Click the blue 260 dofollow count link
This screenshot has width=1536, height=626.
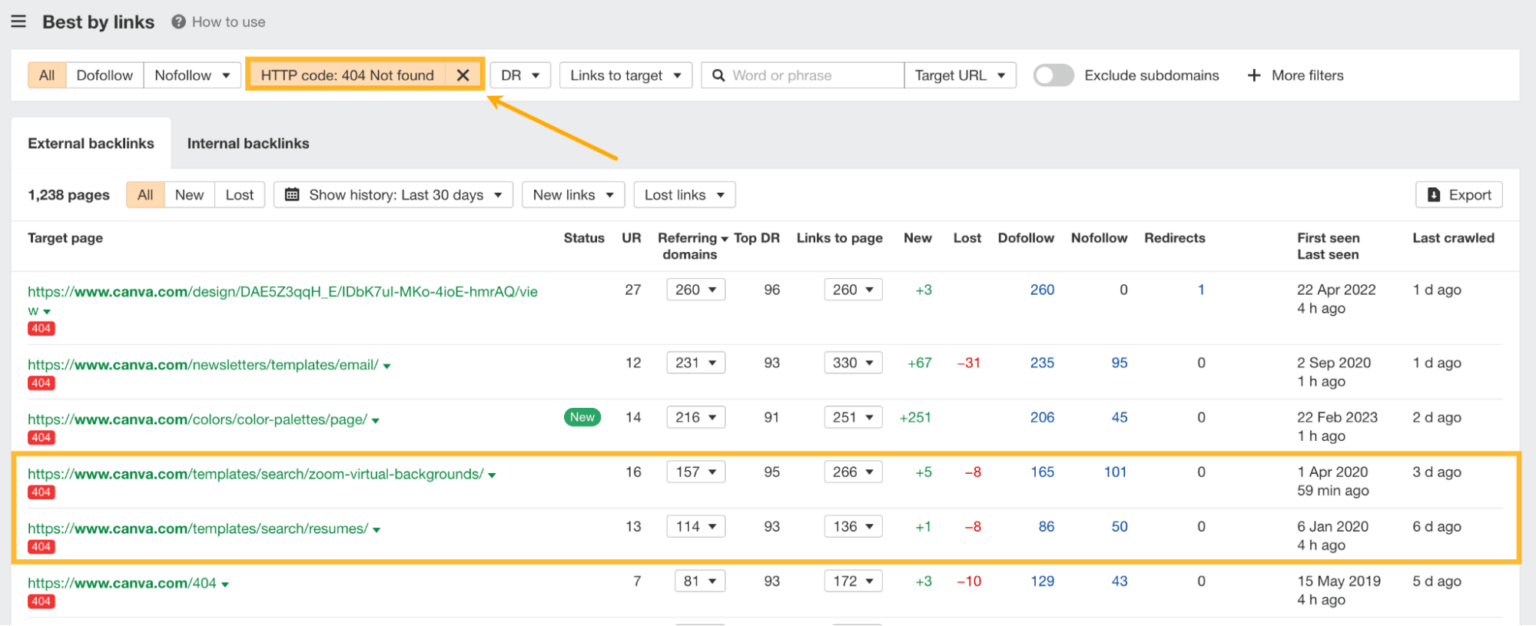(x=1042, y=289)
